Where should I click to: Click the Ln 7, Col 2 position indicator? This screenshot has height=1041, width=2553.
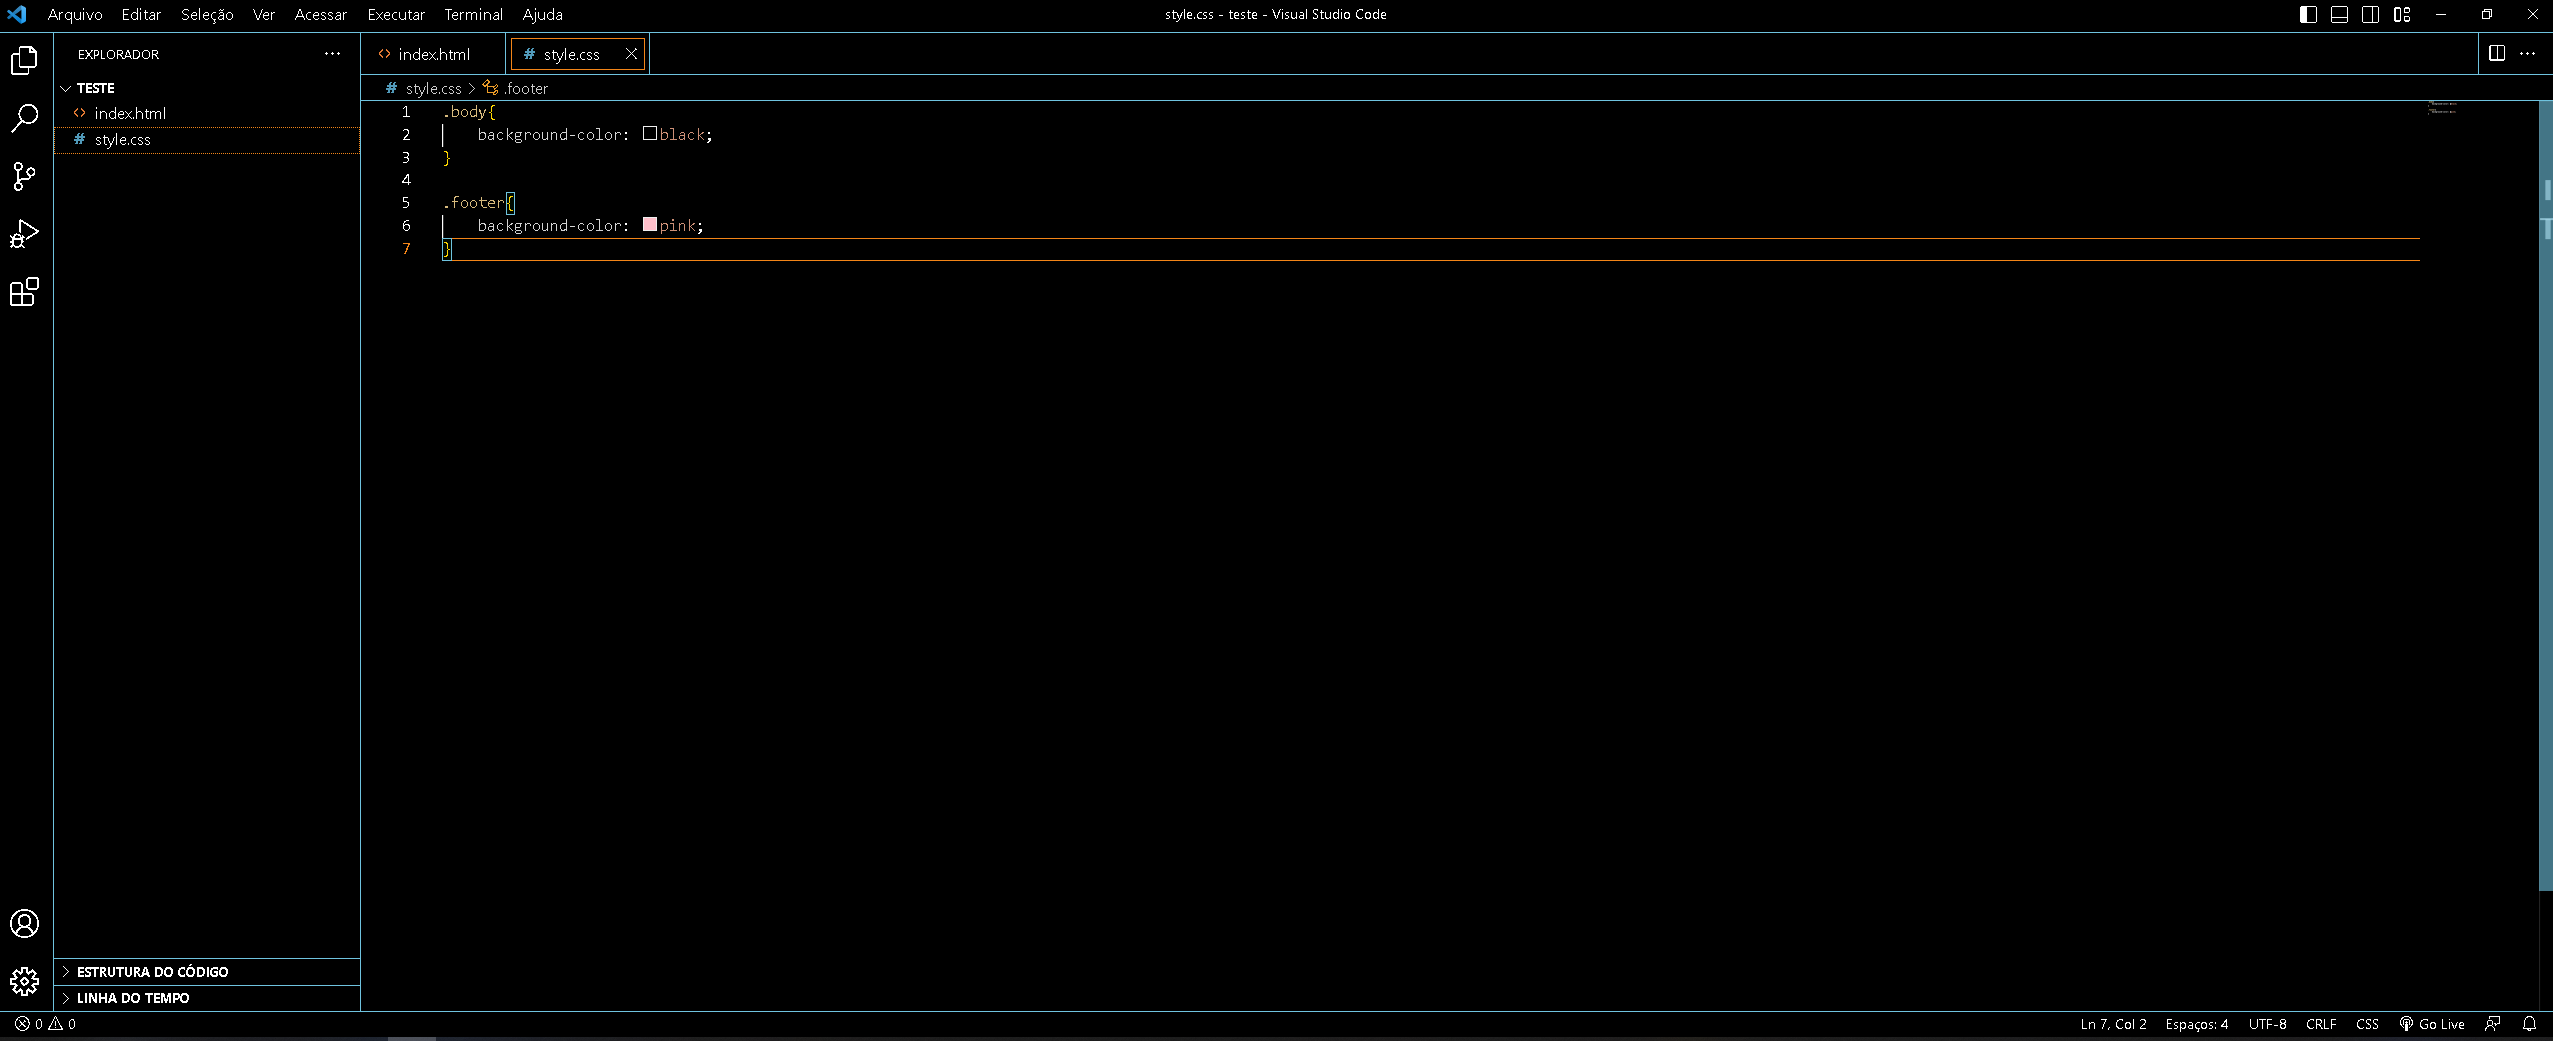pyautogui.click(x=2113, y=1024)
